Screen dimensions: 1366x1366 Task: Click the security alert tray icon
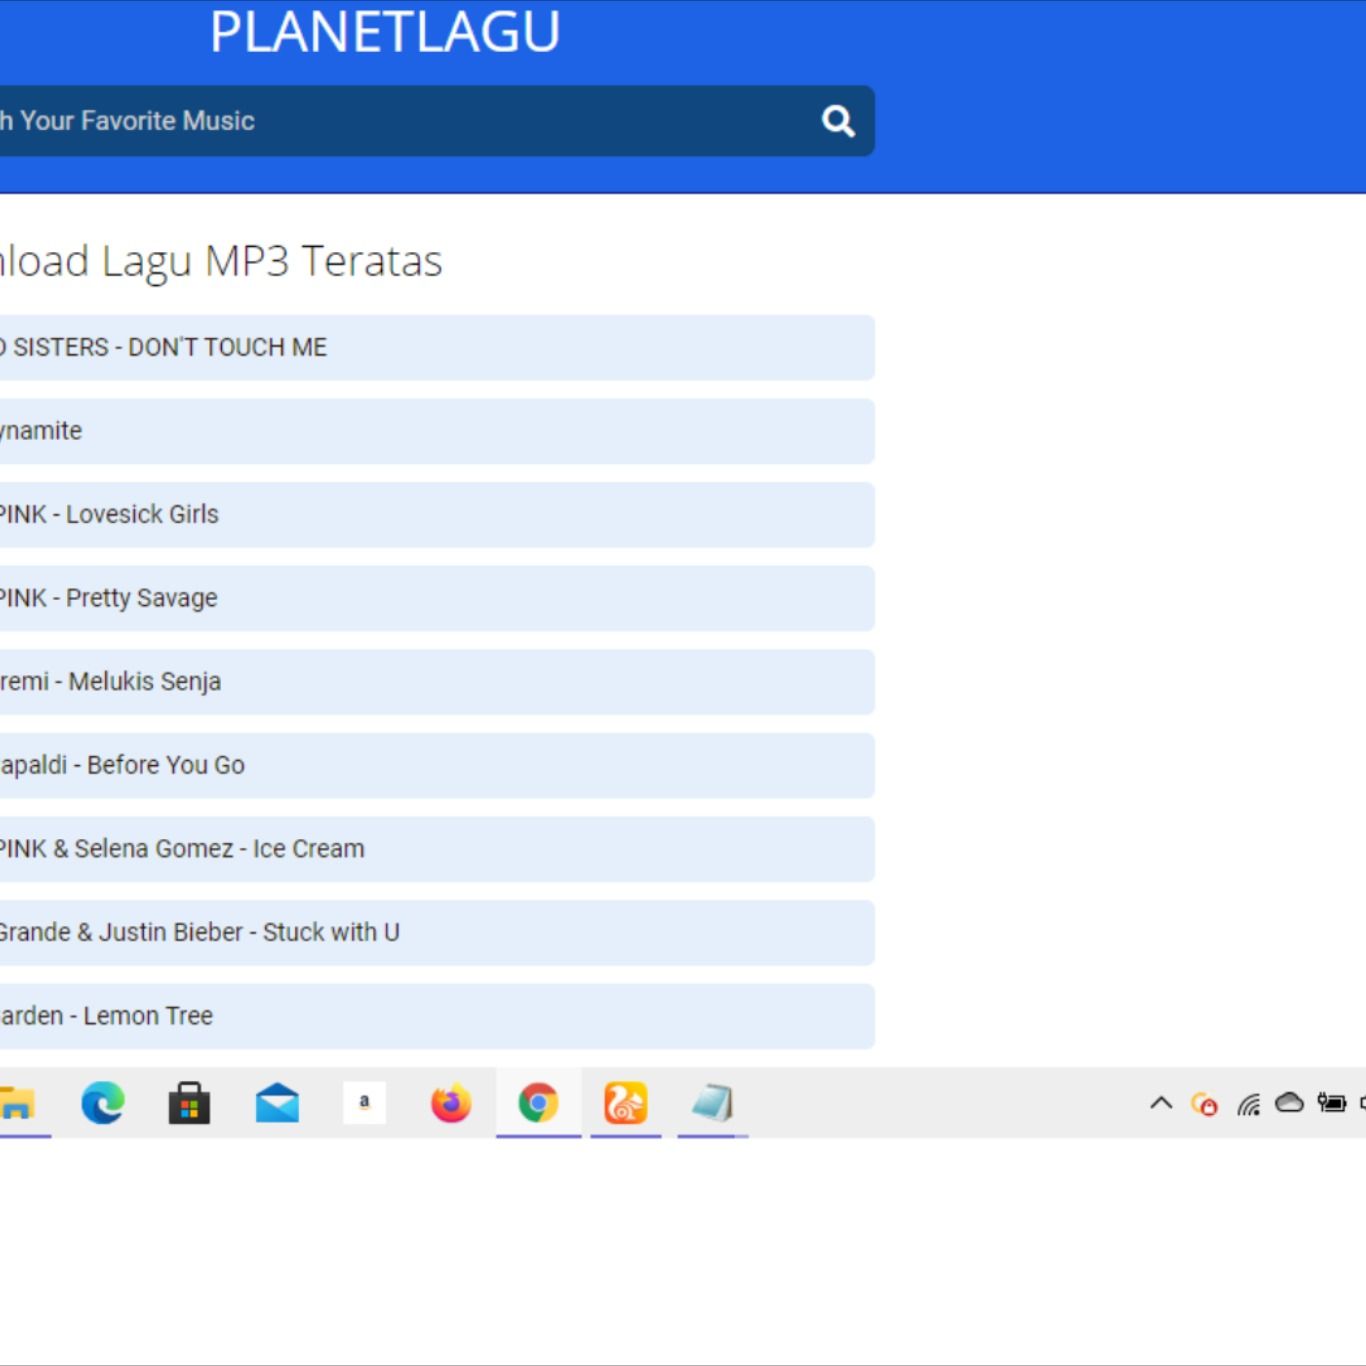[1205, 1104]
